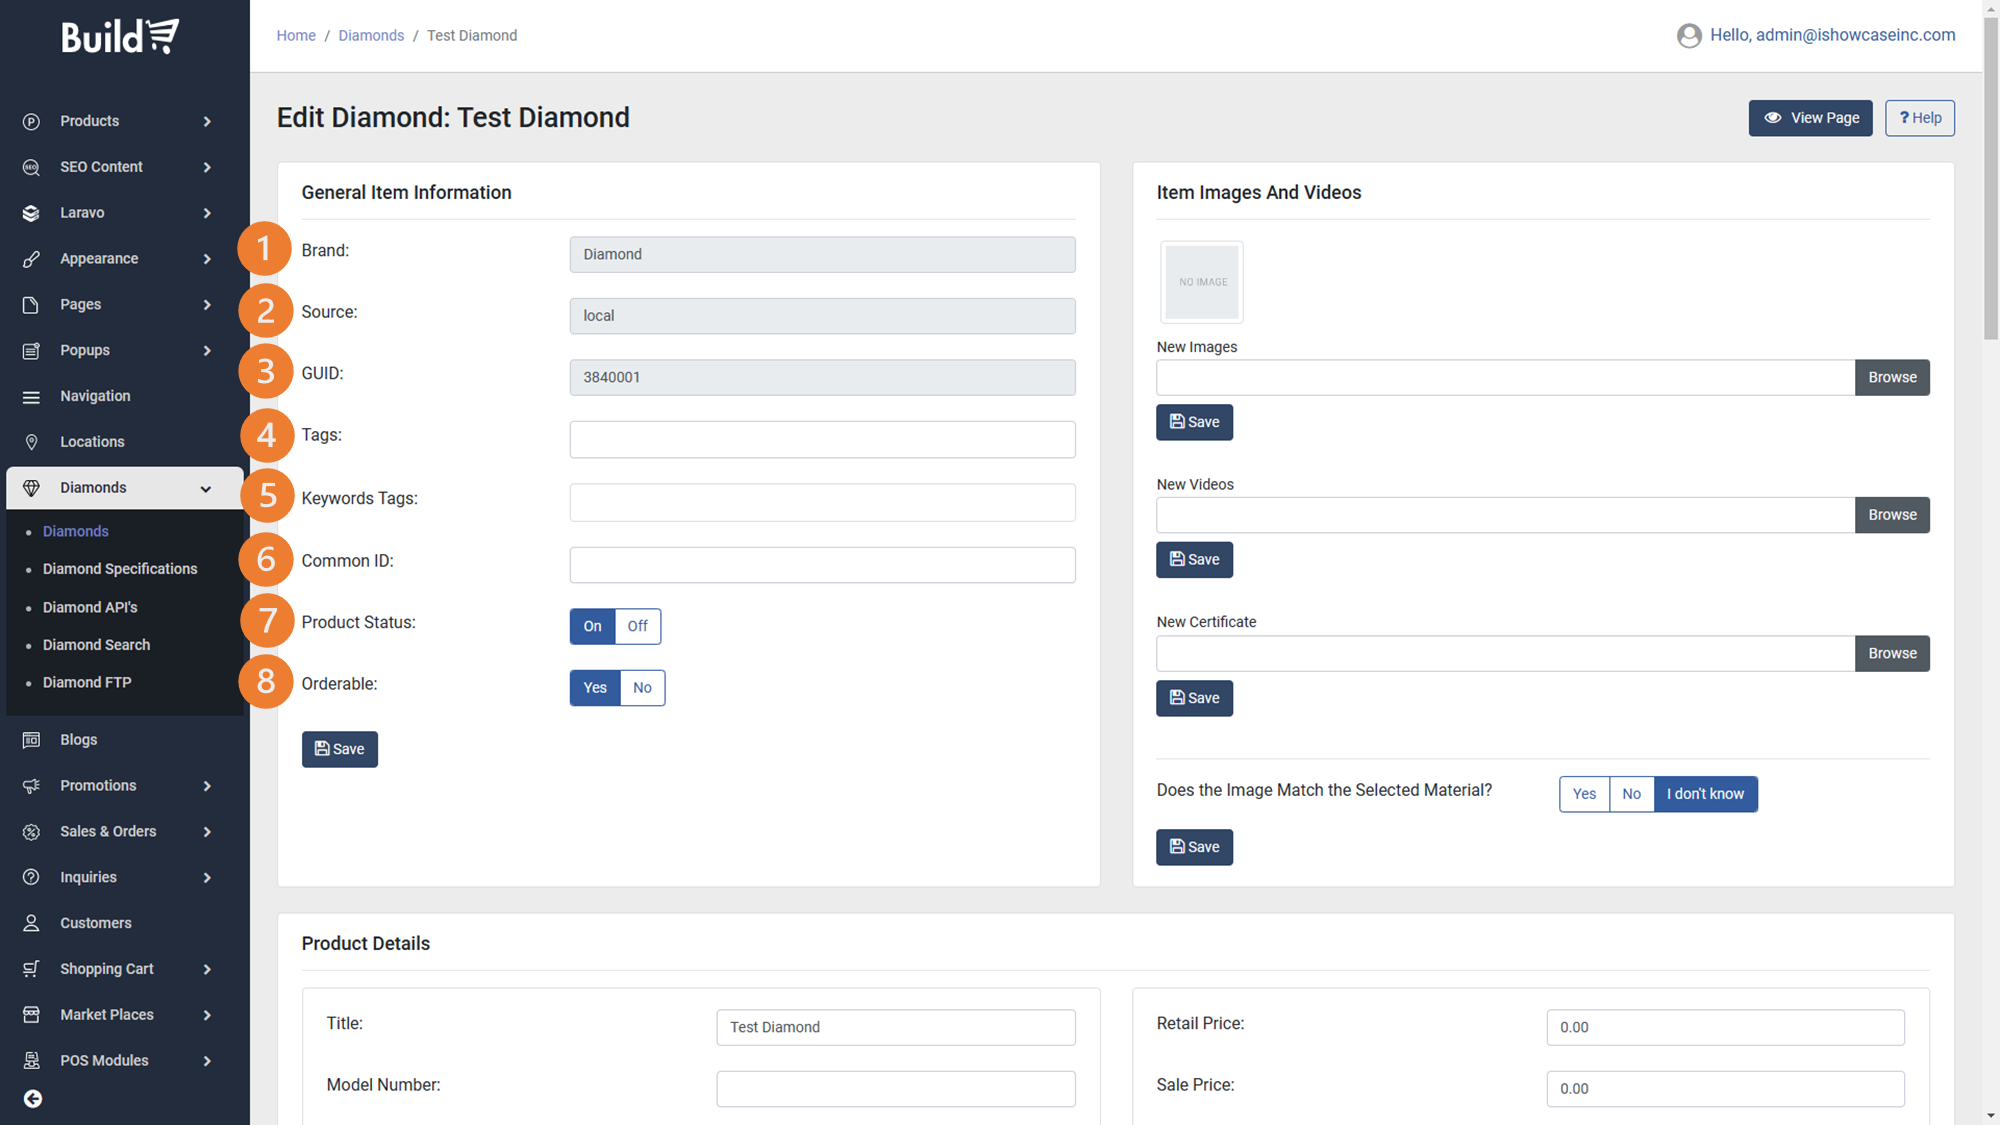Click the user avatar icon in header
The width and height of the screenshot is (2000, 1125).
tap(1689, 36)
